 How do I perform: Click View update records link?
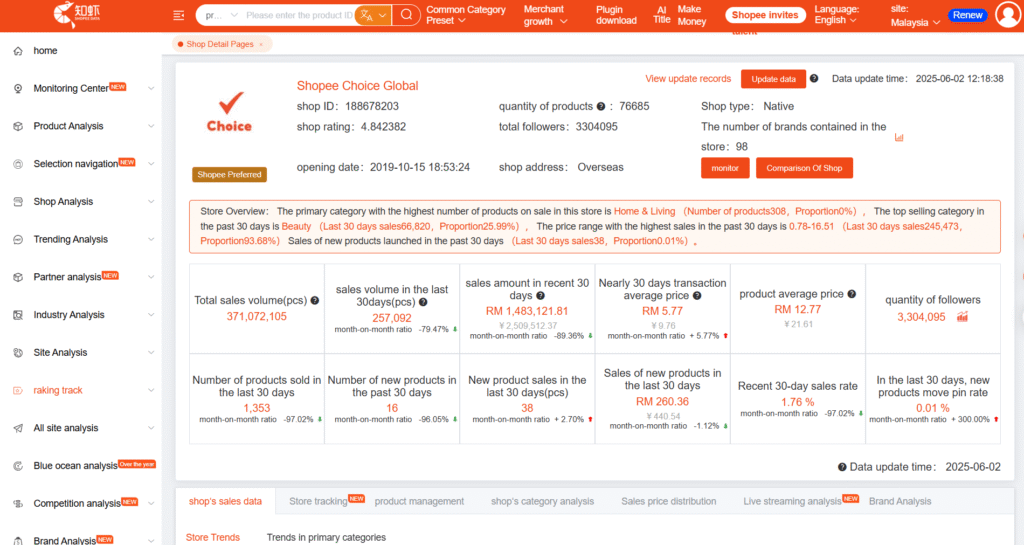688,78
